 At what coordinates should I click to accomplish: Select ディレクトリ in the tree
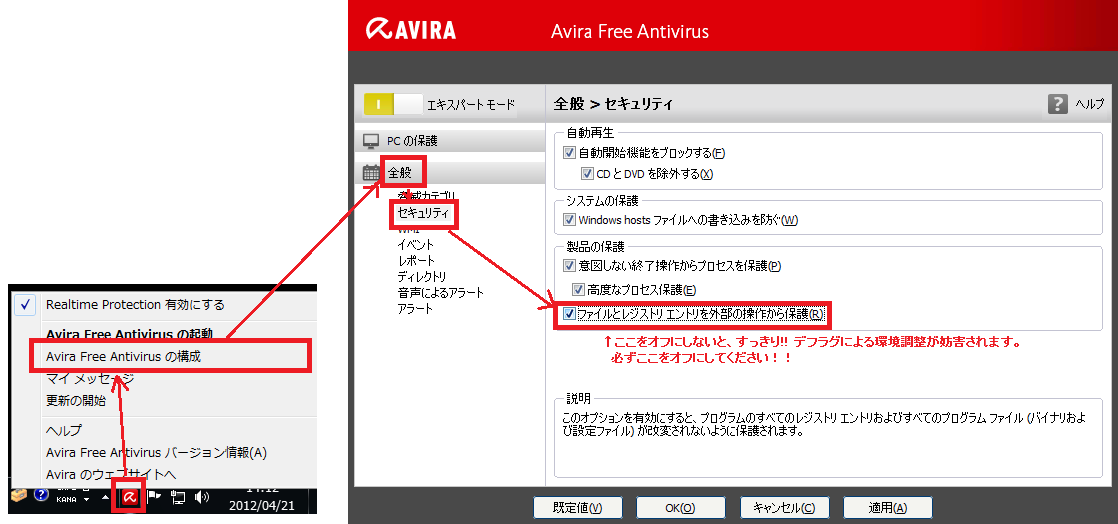(422, 277)
